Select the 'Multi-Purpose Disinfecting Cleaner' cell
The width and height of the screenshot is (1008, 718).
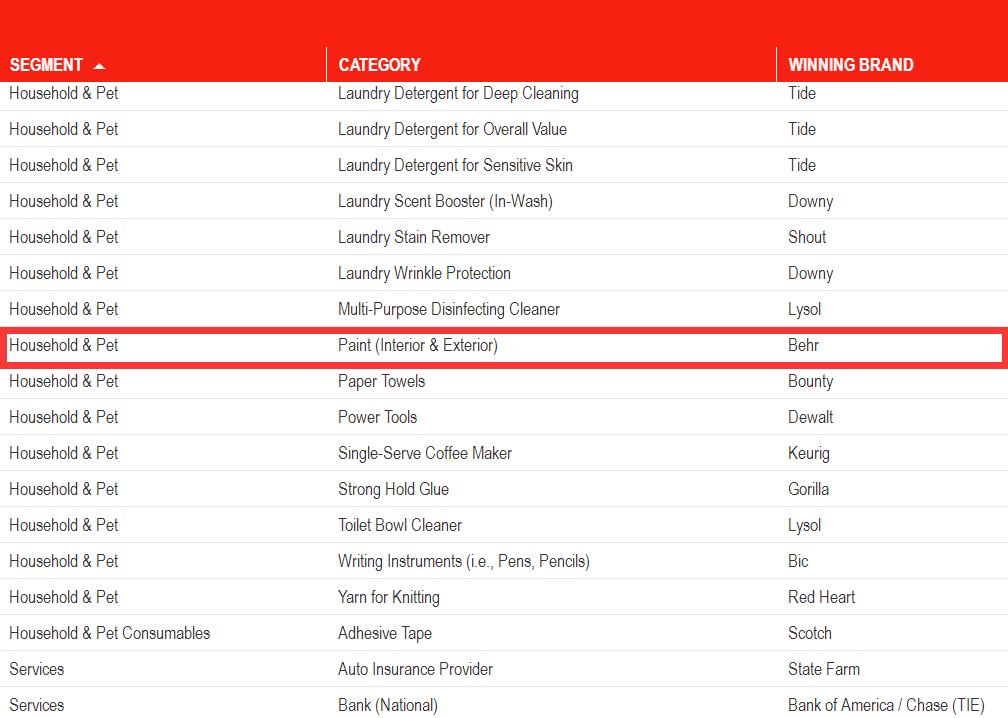tap(449, 309)
